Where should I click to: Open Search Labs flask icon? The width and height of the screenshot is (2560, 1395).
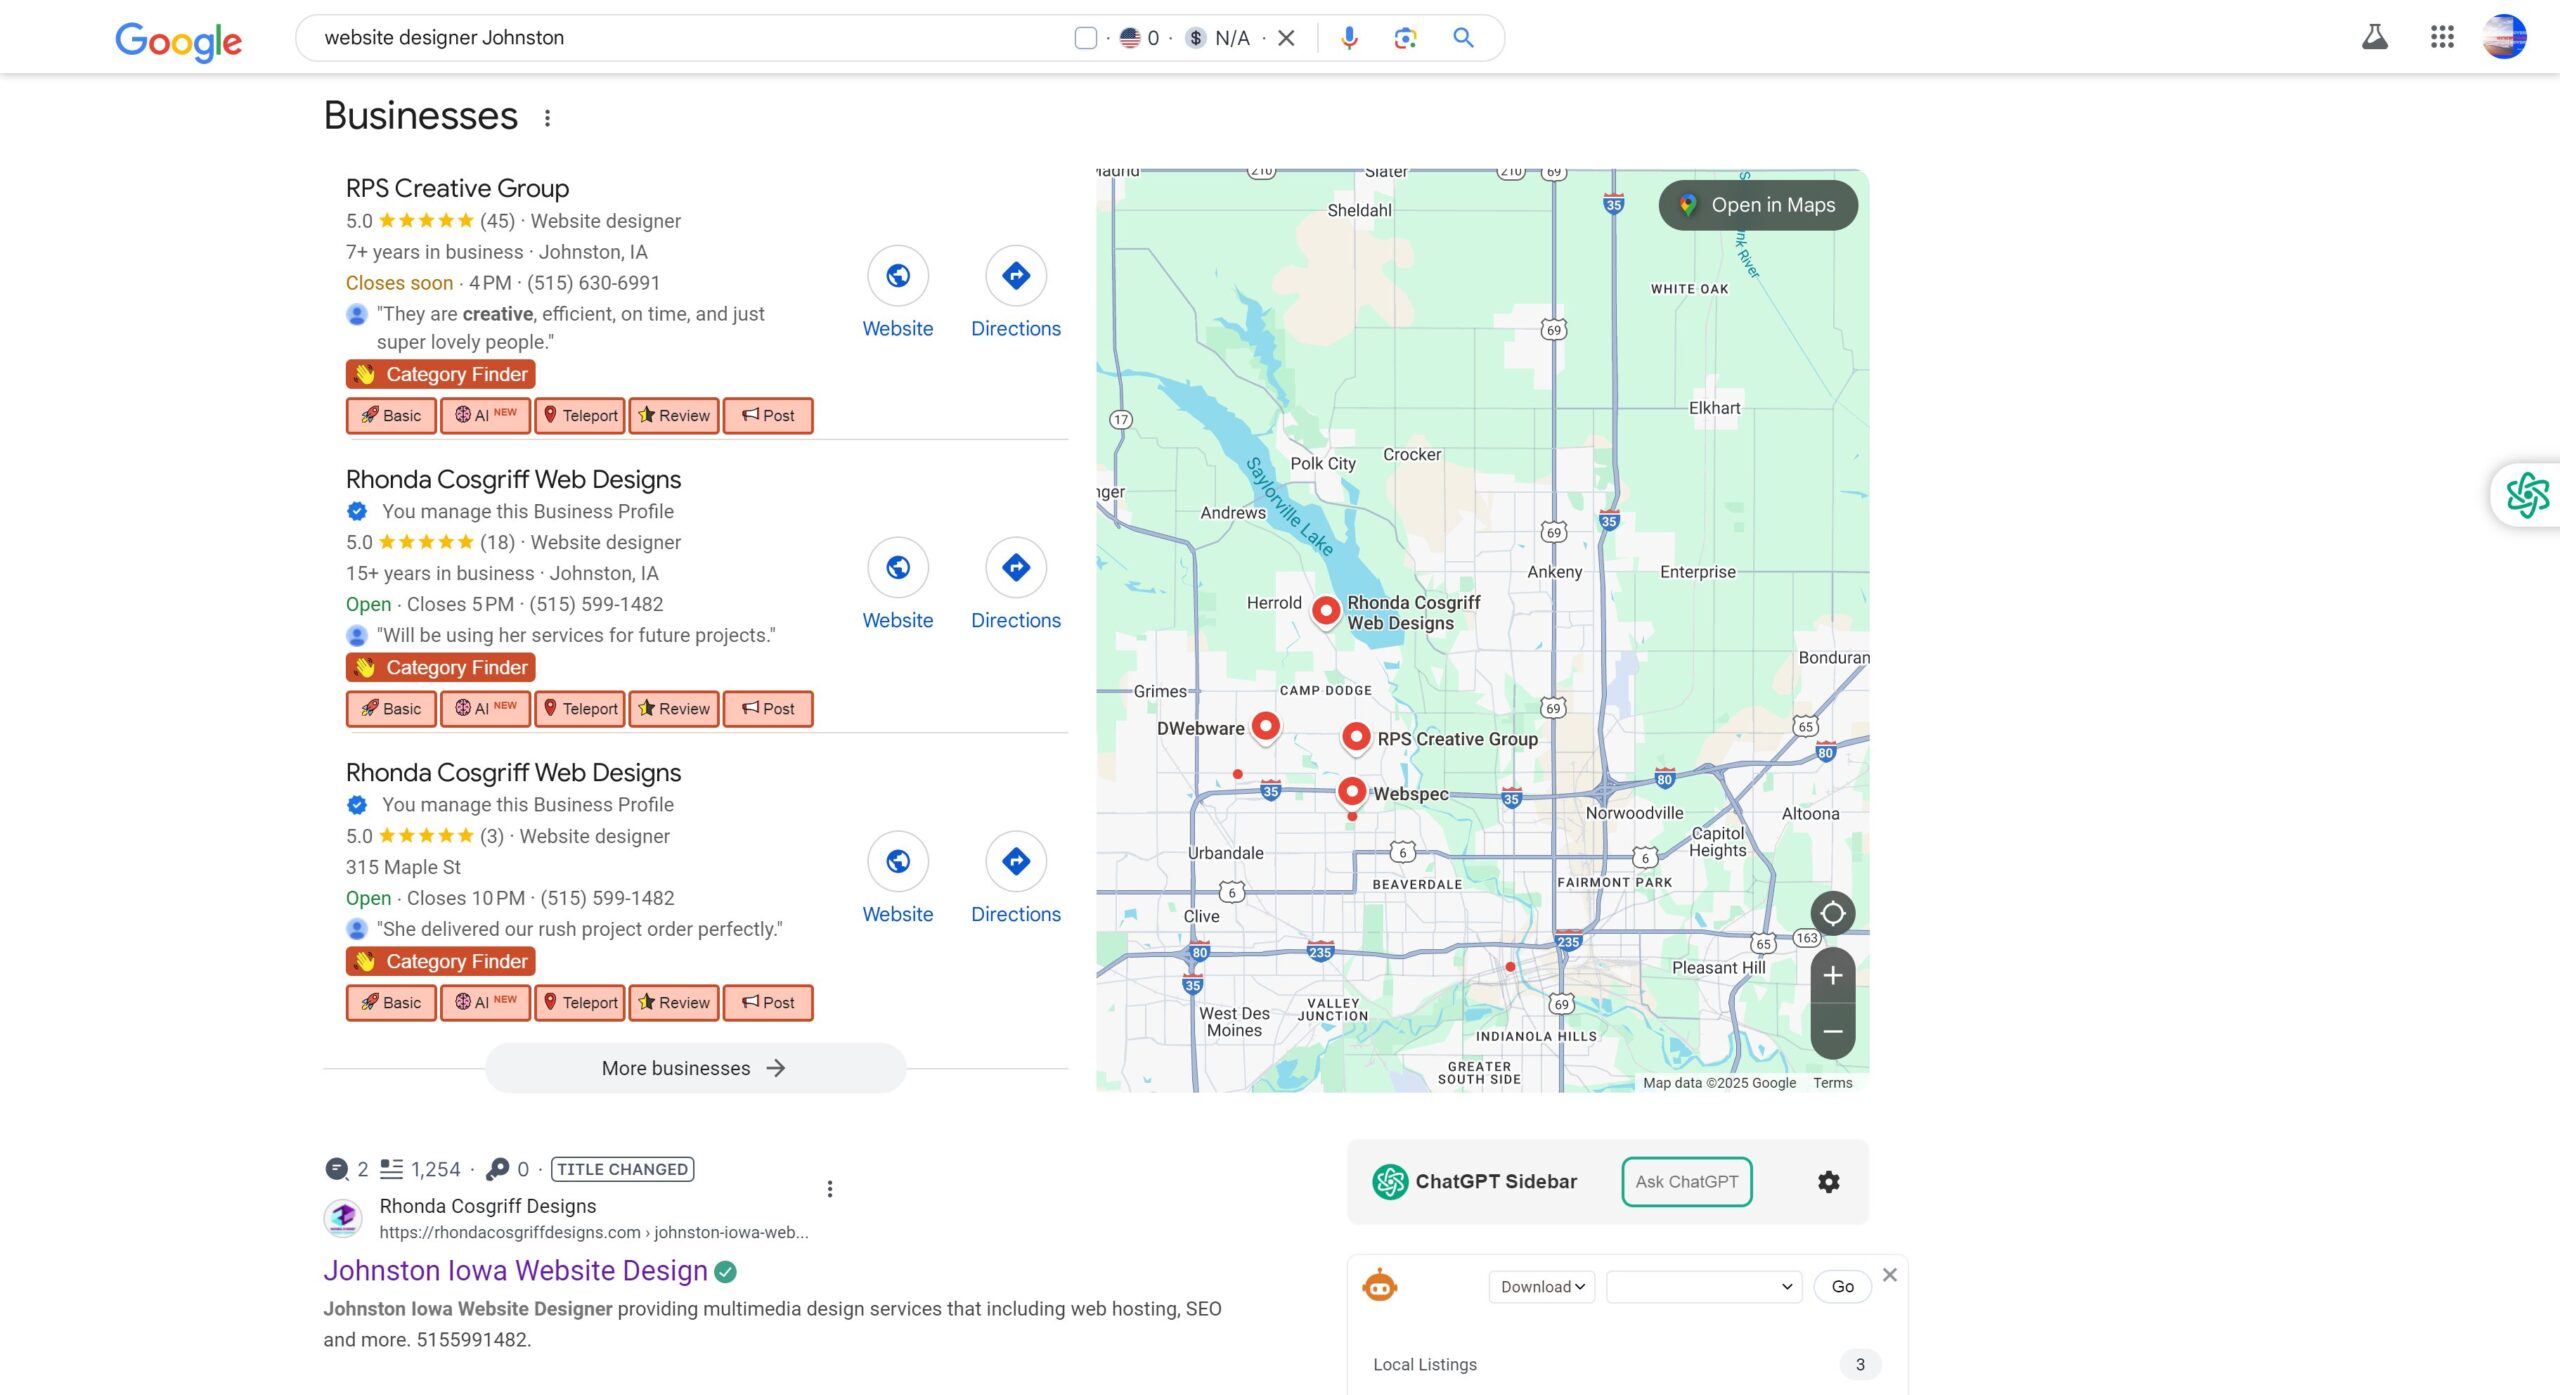2375,37
